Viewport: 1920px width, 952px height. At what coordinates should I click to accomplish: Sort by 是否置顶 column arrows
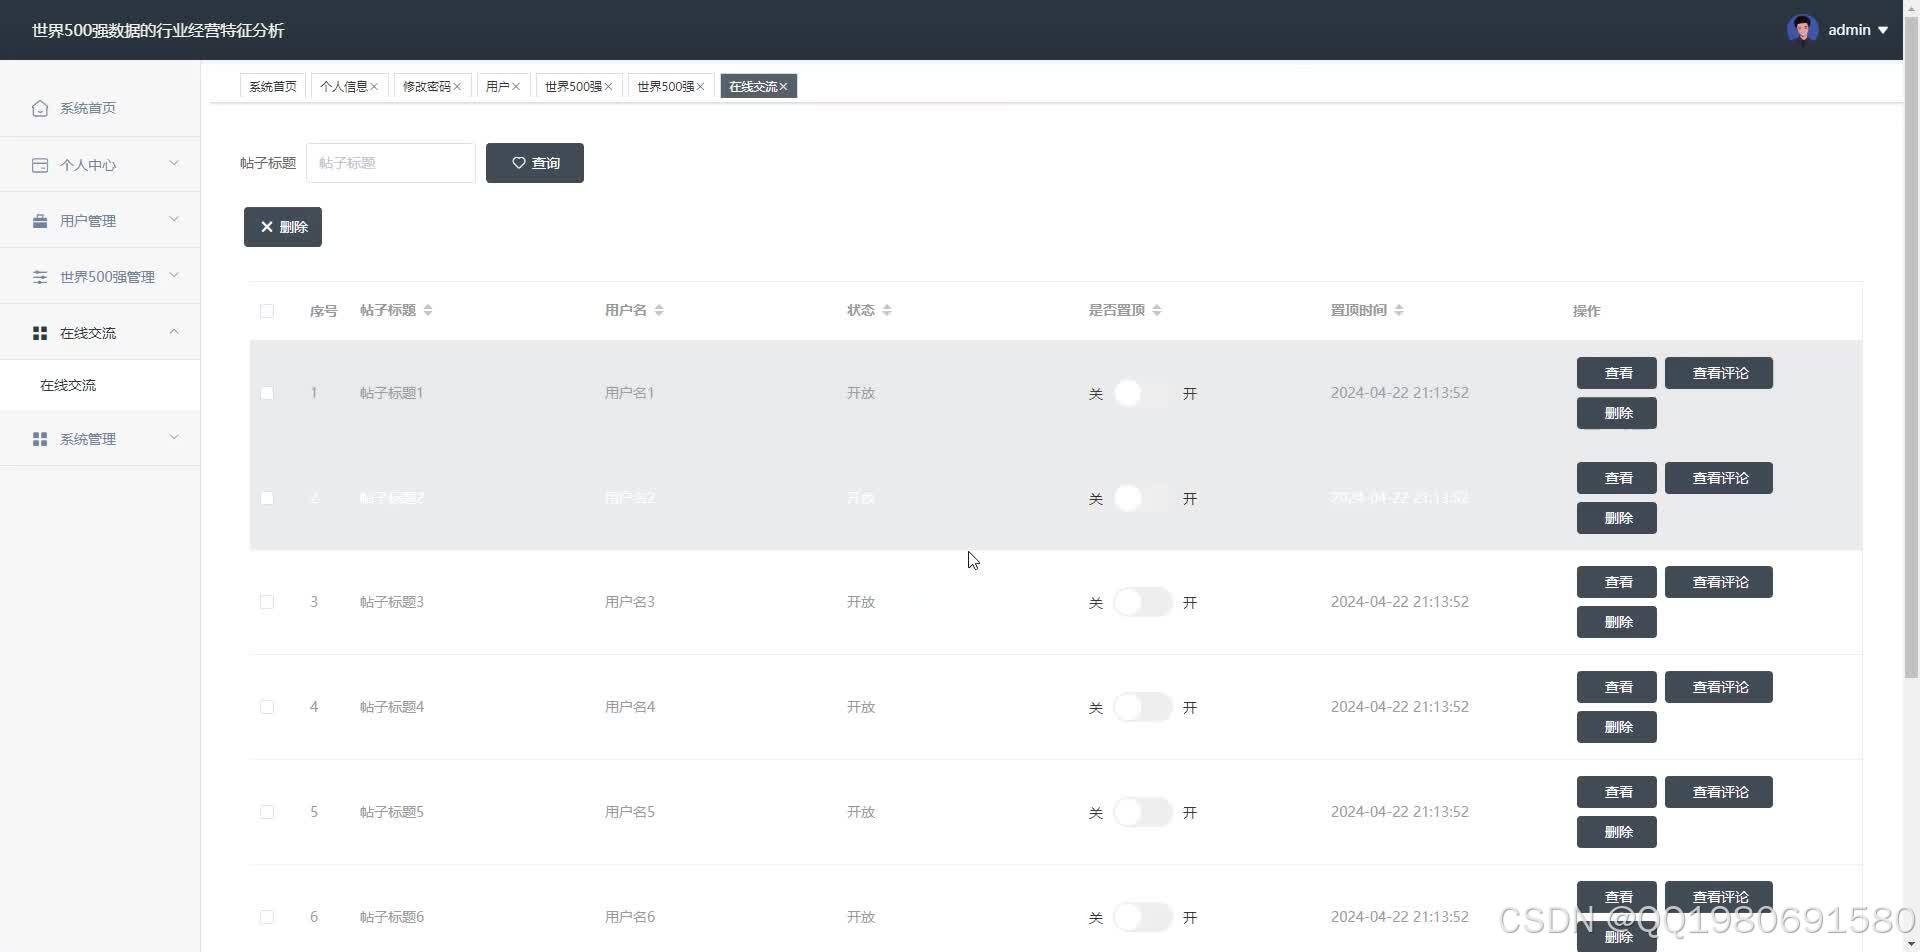pyautogui.click(x=1157, y=310)
